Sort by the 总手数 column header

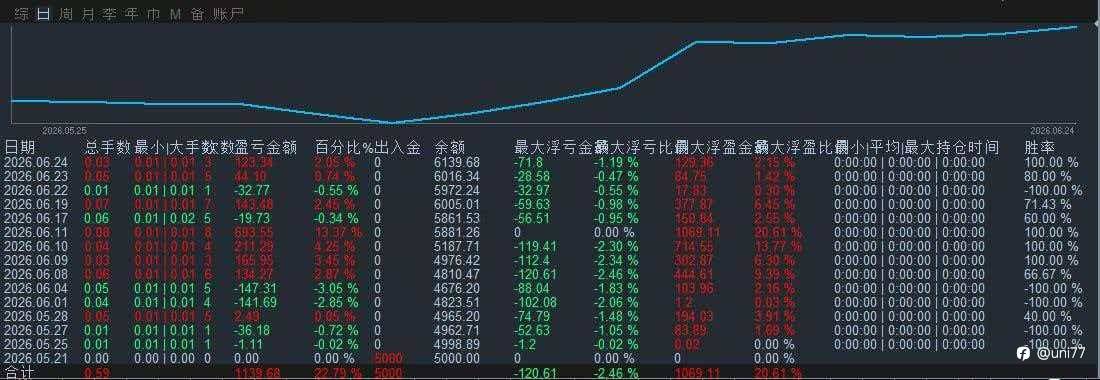(x=108, y=147)
